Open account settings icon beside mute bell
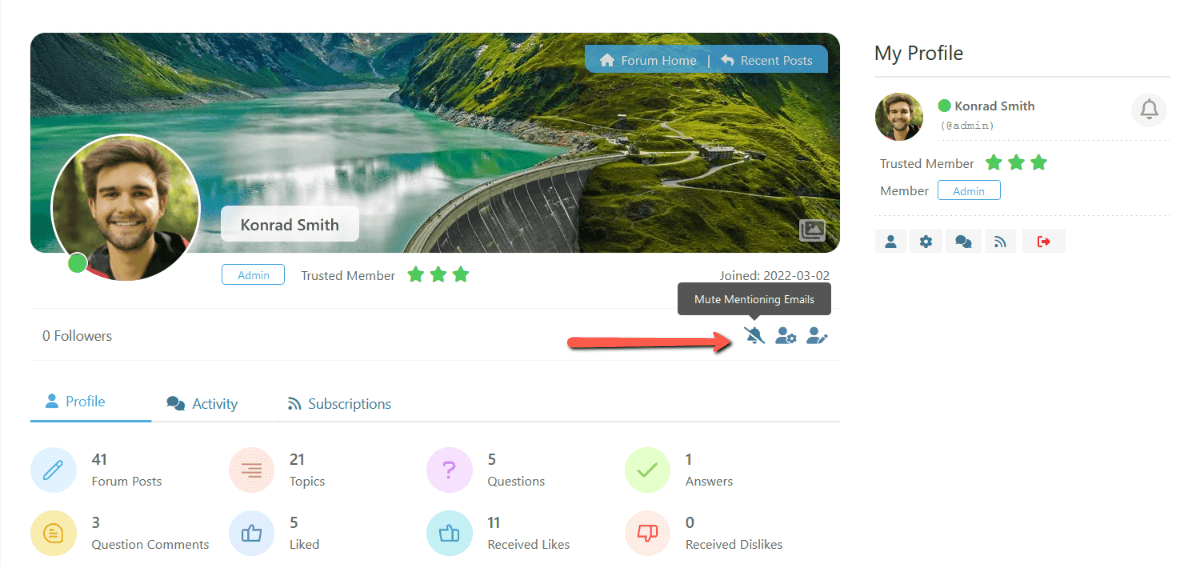The image size is (1196, 567). pyautogui.click(x=786, y=335)
